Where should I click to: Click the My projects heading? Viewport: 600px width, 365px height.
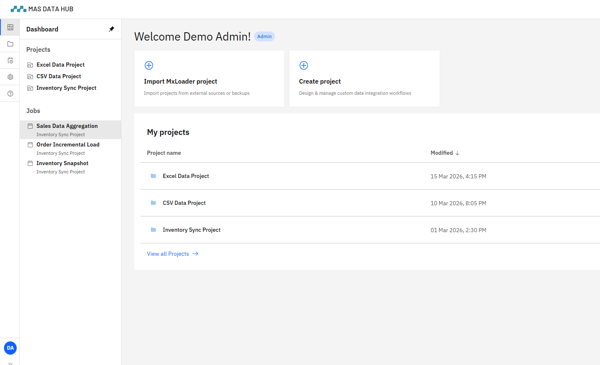[168, 132]
